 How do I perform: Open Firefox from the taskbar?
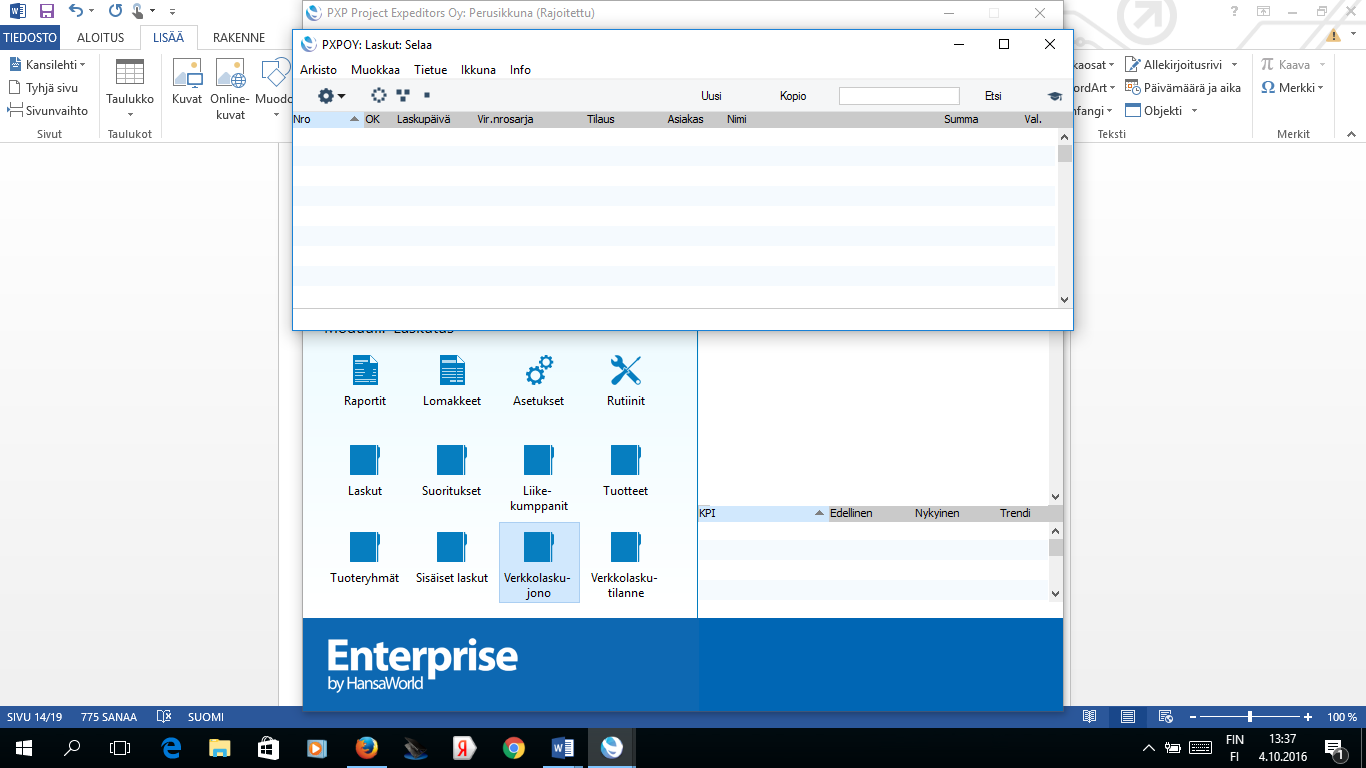point(367,747)
